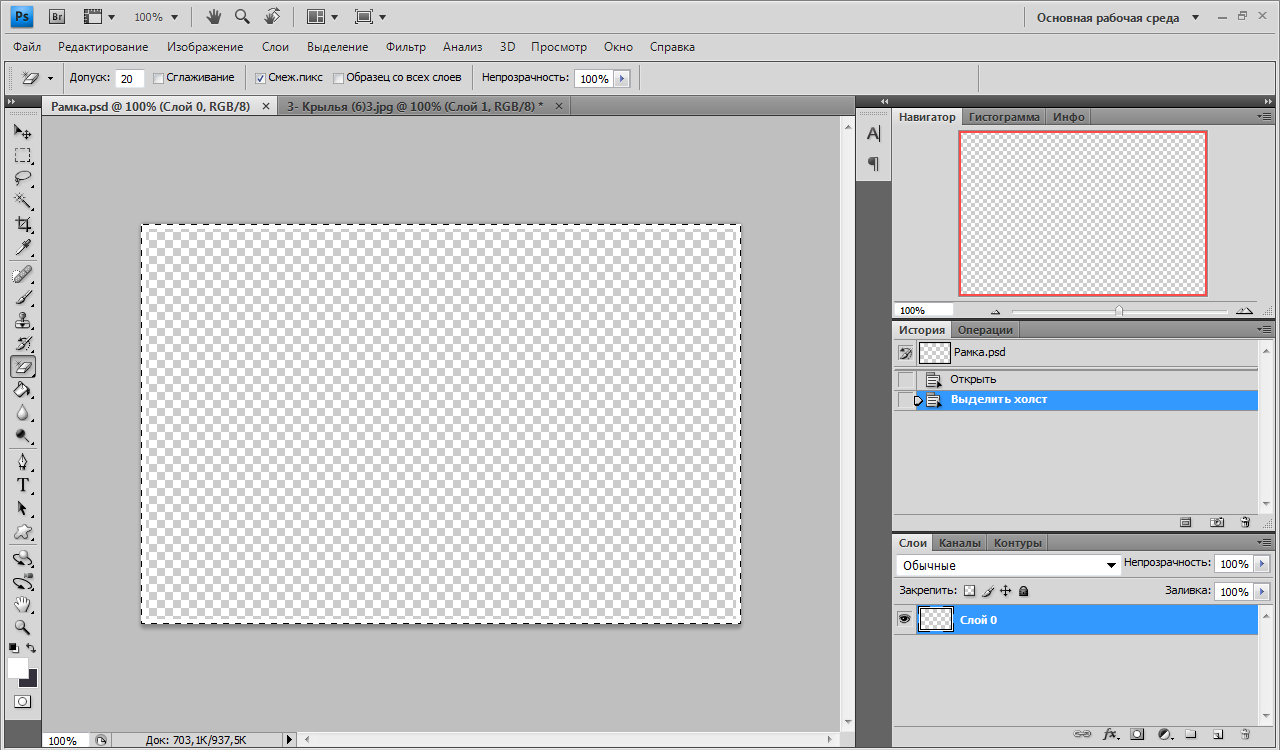The image size is (1280, 750).
Task: Open the Paragraph panel icon
Action: pyautogui.click(x=873, y=164)
